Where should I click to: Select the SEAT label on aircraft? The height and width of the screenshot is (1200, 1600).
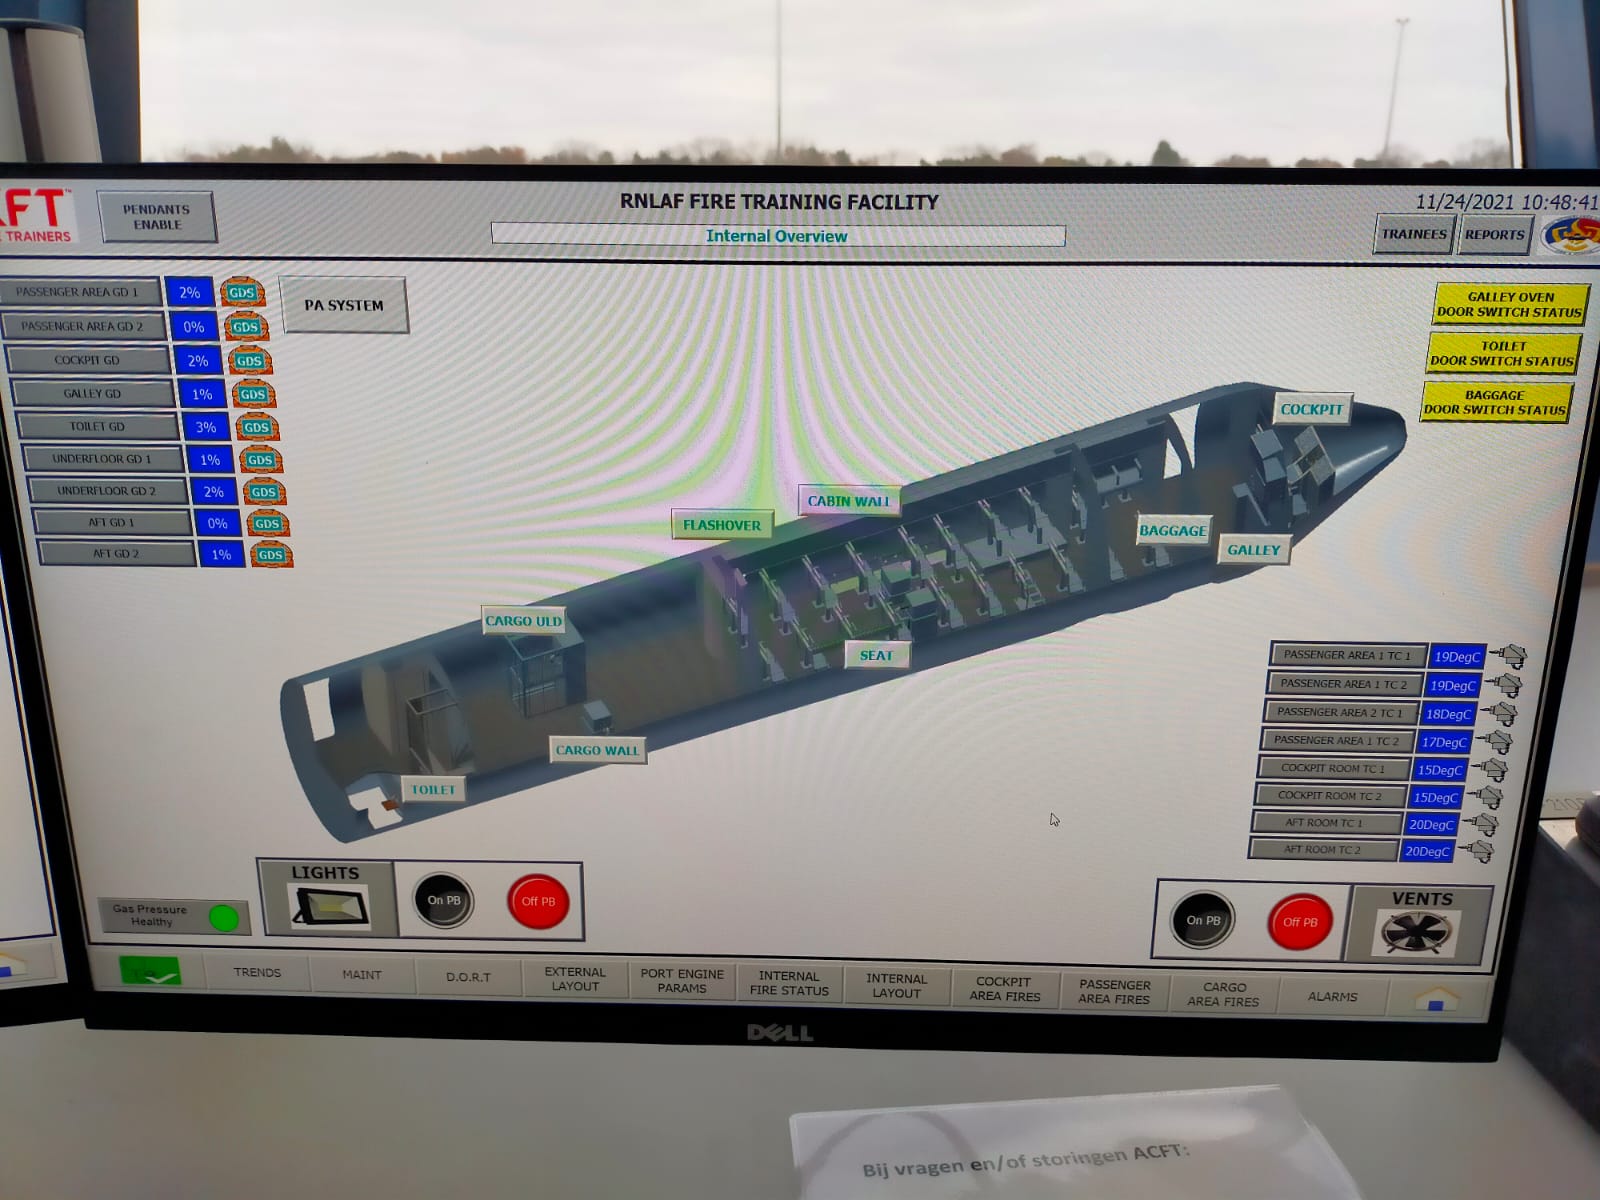876,655
